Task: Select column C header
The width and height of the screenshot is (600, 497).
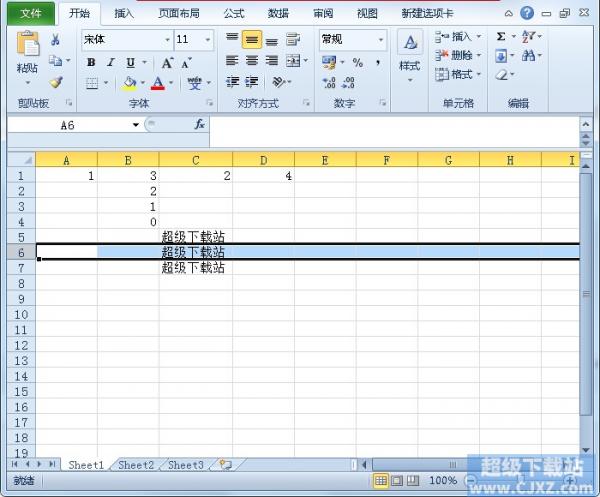Action: click(x=196, y=160)
